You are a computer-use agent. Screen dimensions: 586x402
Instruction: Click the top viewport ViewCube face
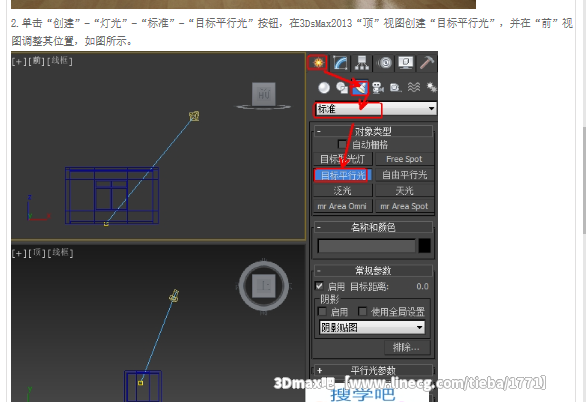[x=263, y=286]
